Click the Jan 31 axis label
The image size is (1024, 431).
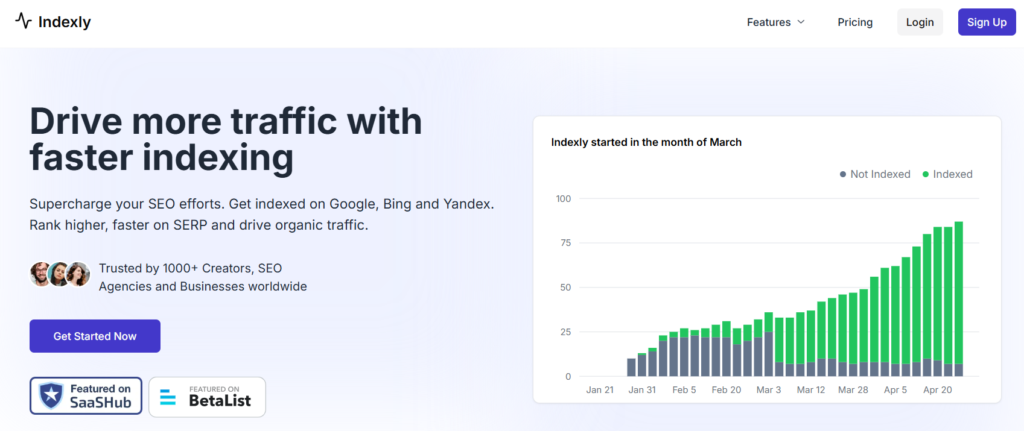point(642,391)
